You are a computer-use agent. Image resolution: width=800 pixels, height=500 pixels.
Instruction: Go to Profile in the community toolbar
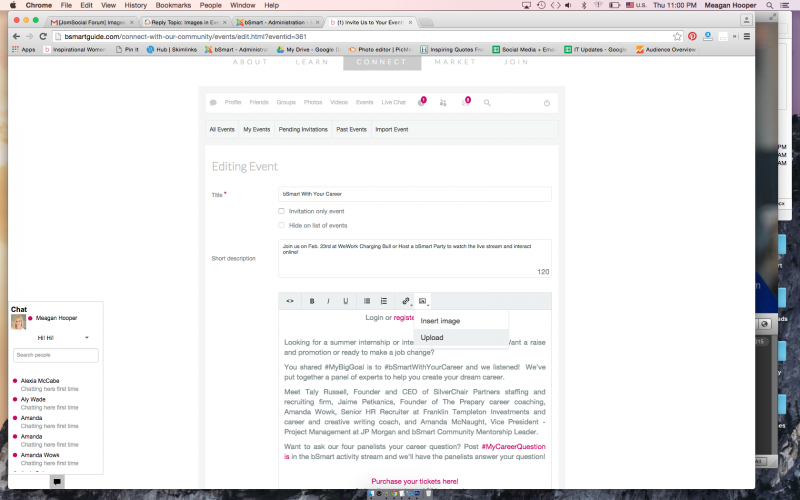233,103
